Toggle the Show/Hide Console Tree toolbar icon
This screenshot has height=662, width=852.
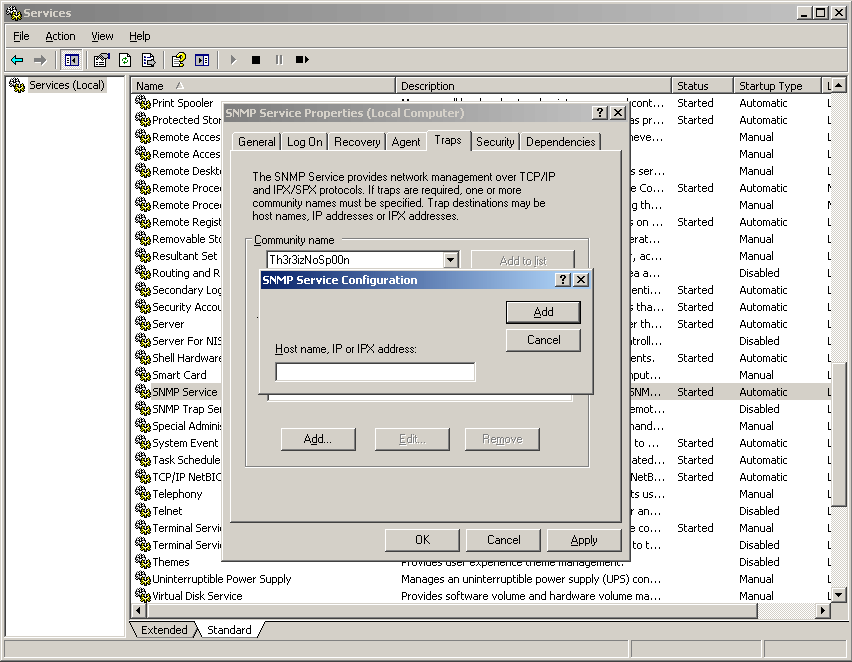click(x=71, y=60)
